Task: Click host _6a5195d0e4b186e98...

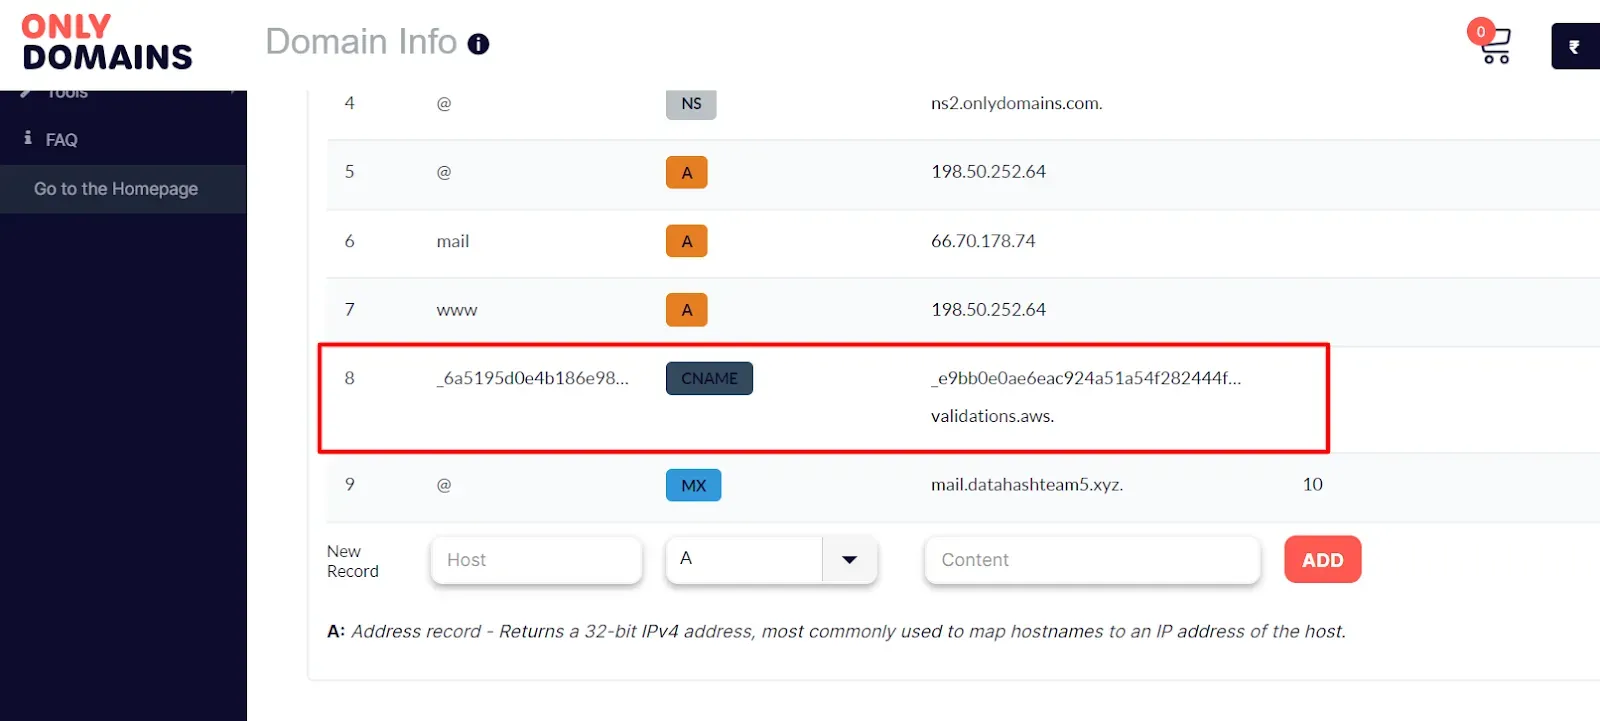Action: pos(533,378)
